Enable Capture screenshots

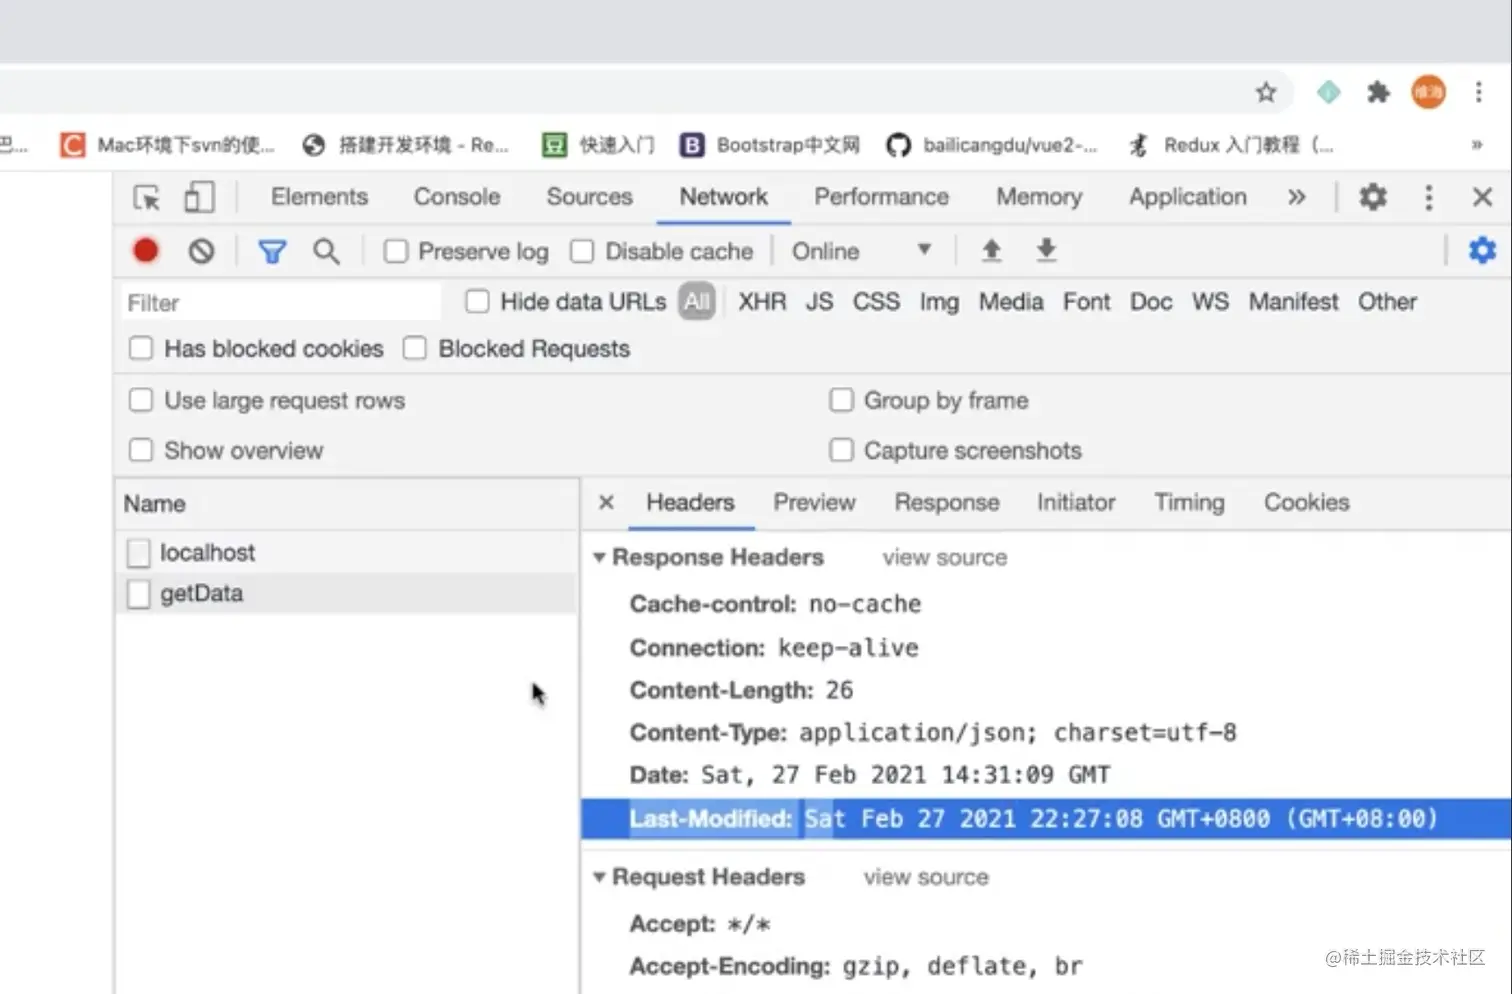click(x=841, y=451)
